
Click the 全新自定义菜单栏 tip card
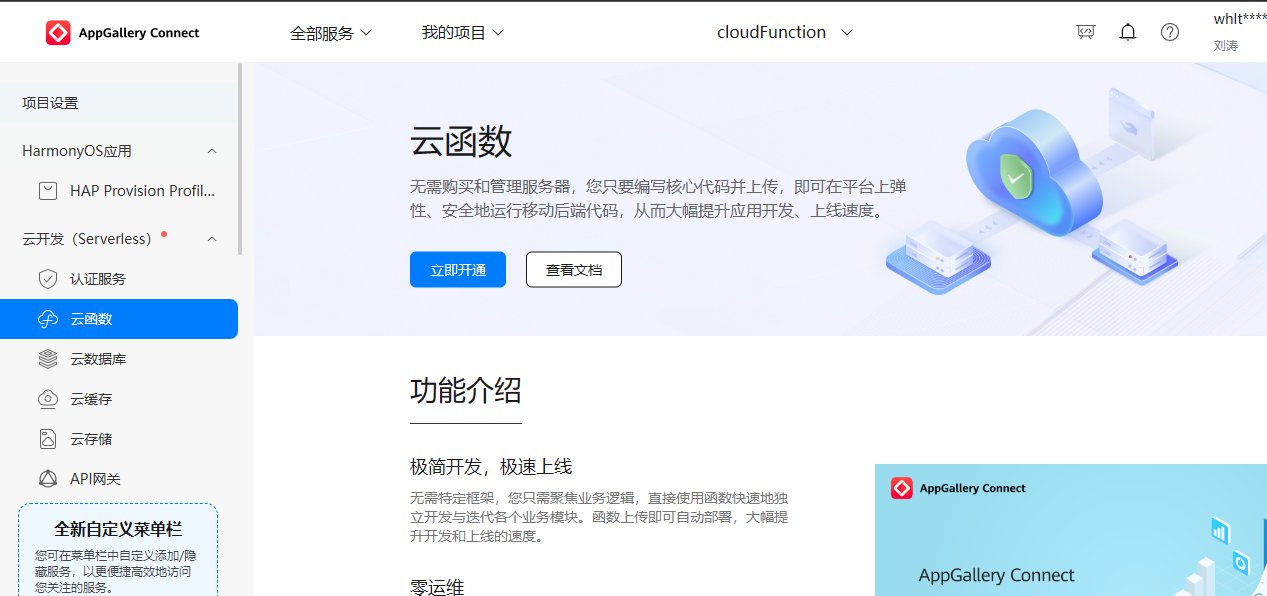coord(118,550)
